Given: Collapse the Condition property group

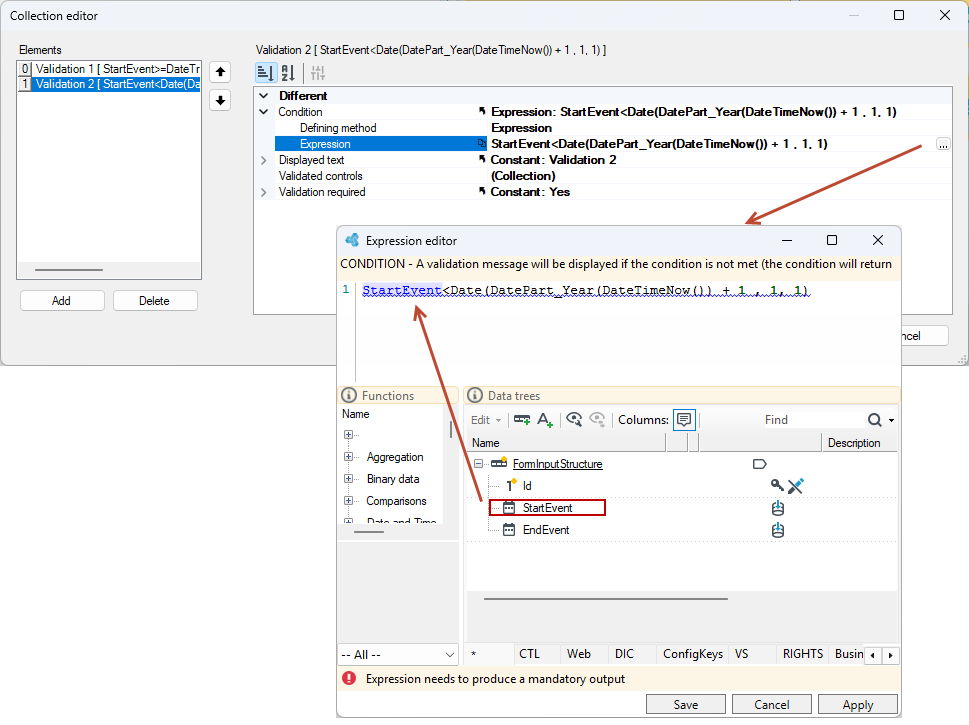Looking at the screenshot, I should click(264, 112).
